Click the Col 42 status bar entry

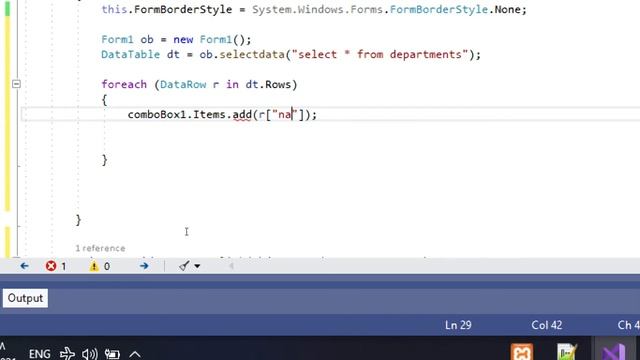coord(547,325)
